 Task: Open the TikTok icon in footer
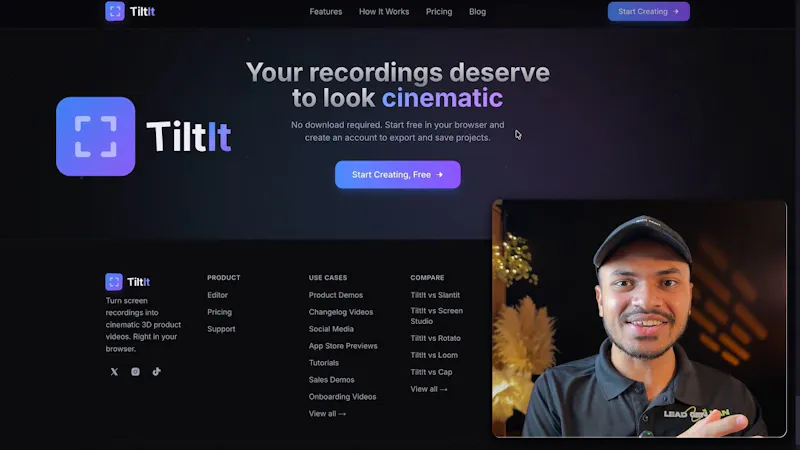(157, 371)
